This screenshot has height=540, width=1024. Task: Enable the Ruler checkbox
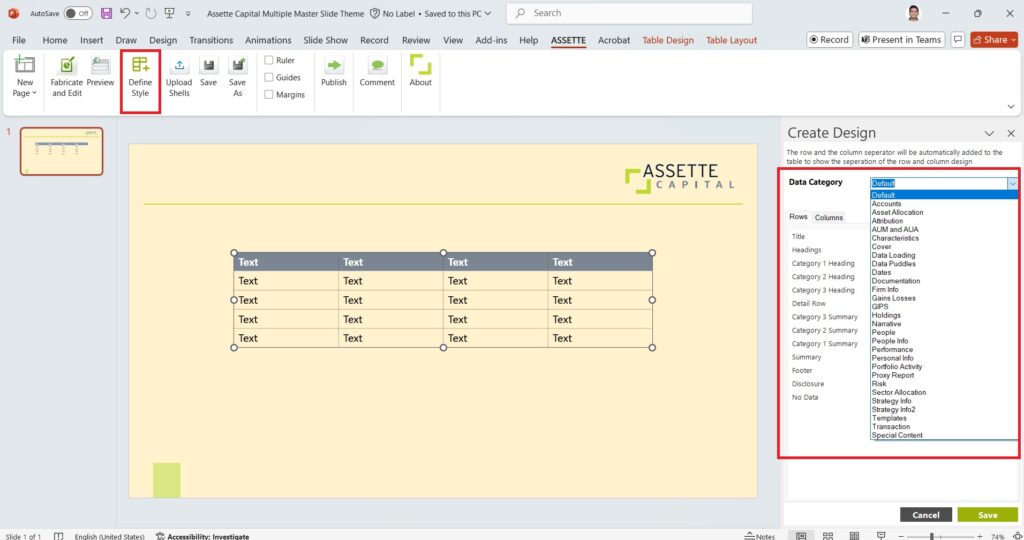click(268, 60)
